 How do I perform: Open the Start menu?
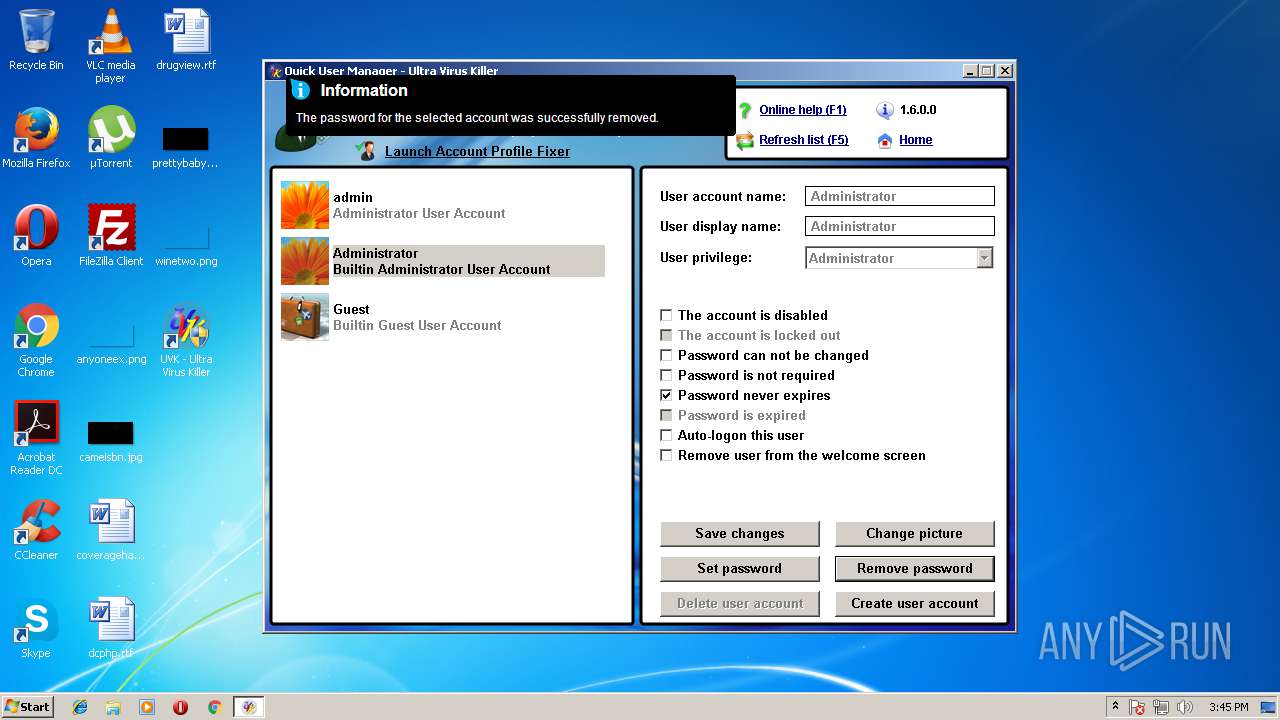tap(27, 706)
